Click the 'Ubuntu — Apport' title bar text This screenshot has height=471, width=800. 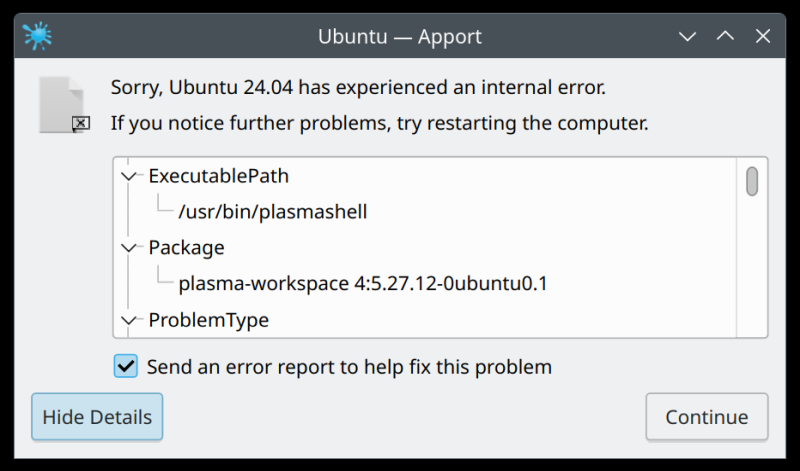[399, 37]
